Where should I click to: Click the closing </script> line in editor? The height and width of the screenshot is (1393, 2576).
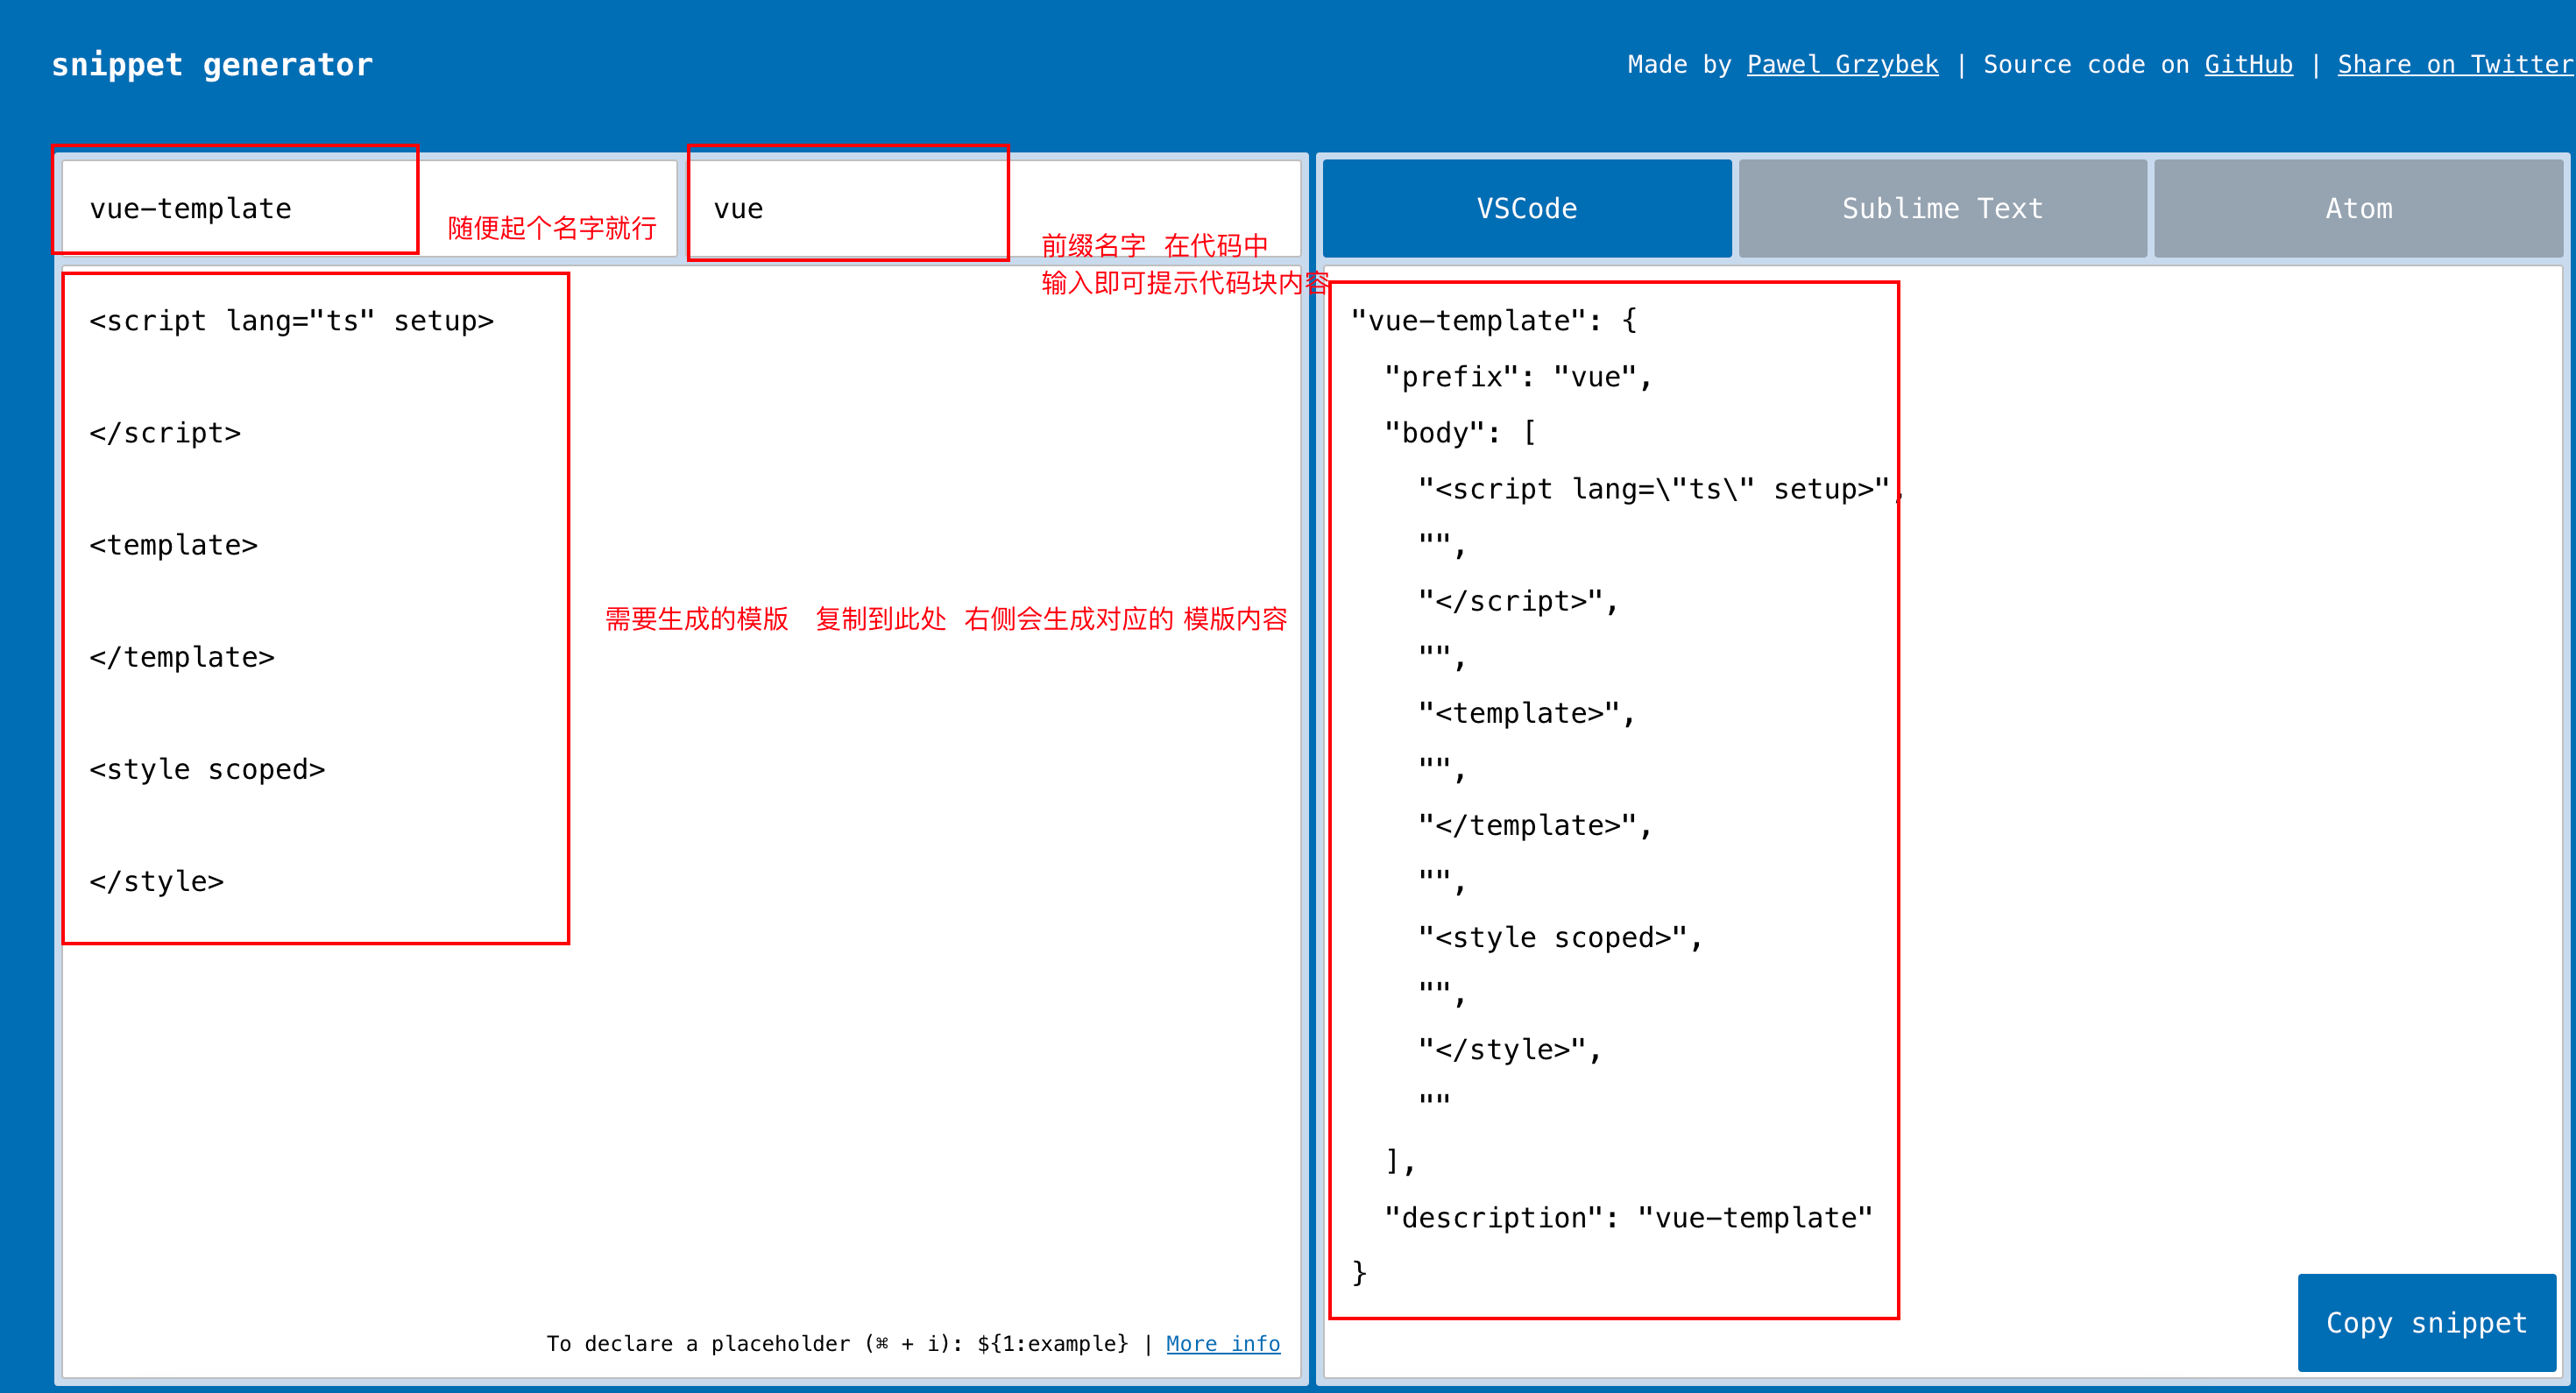point(165,433)
